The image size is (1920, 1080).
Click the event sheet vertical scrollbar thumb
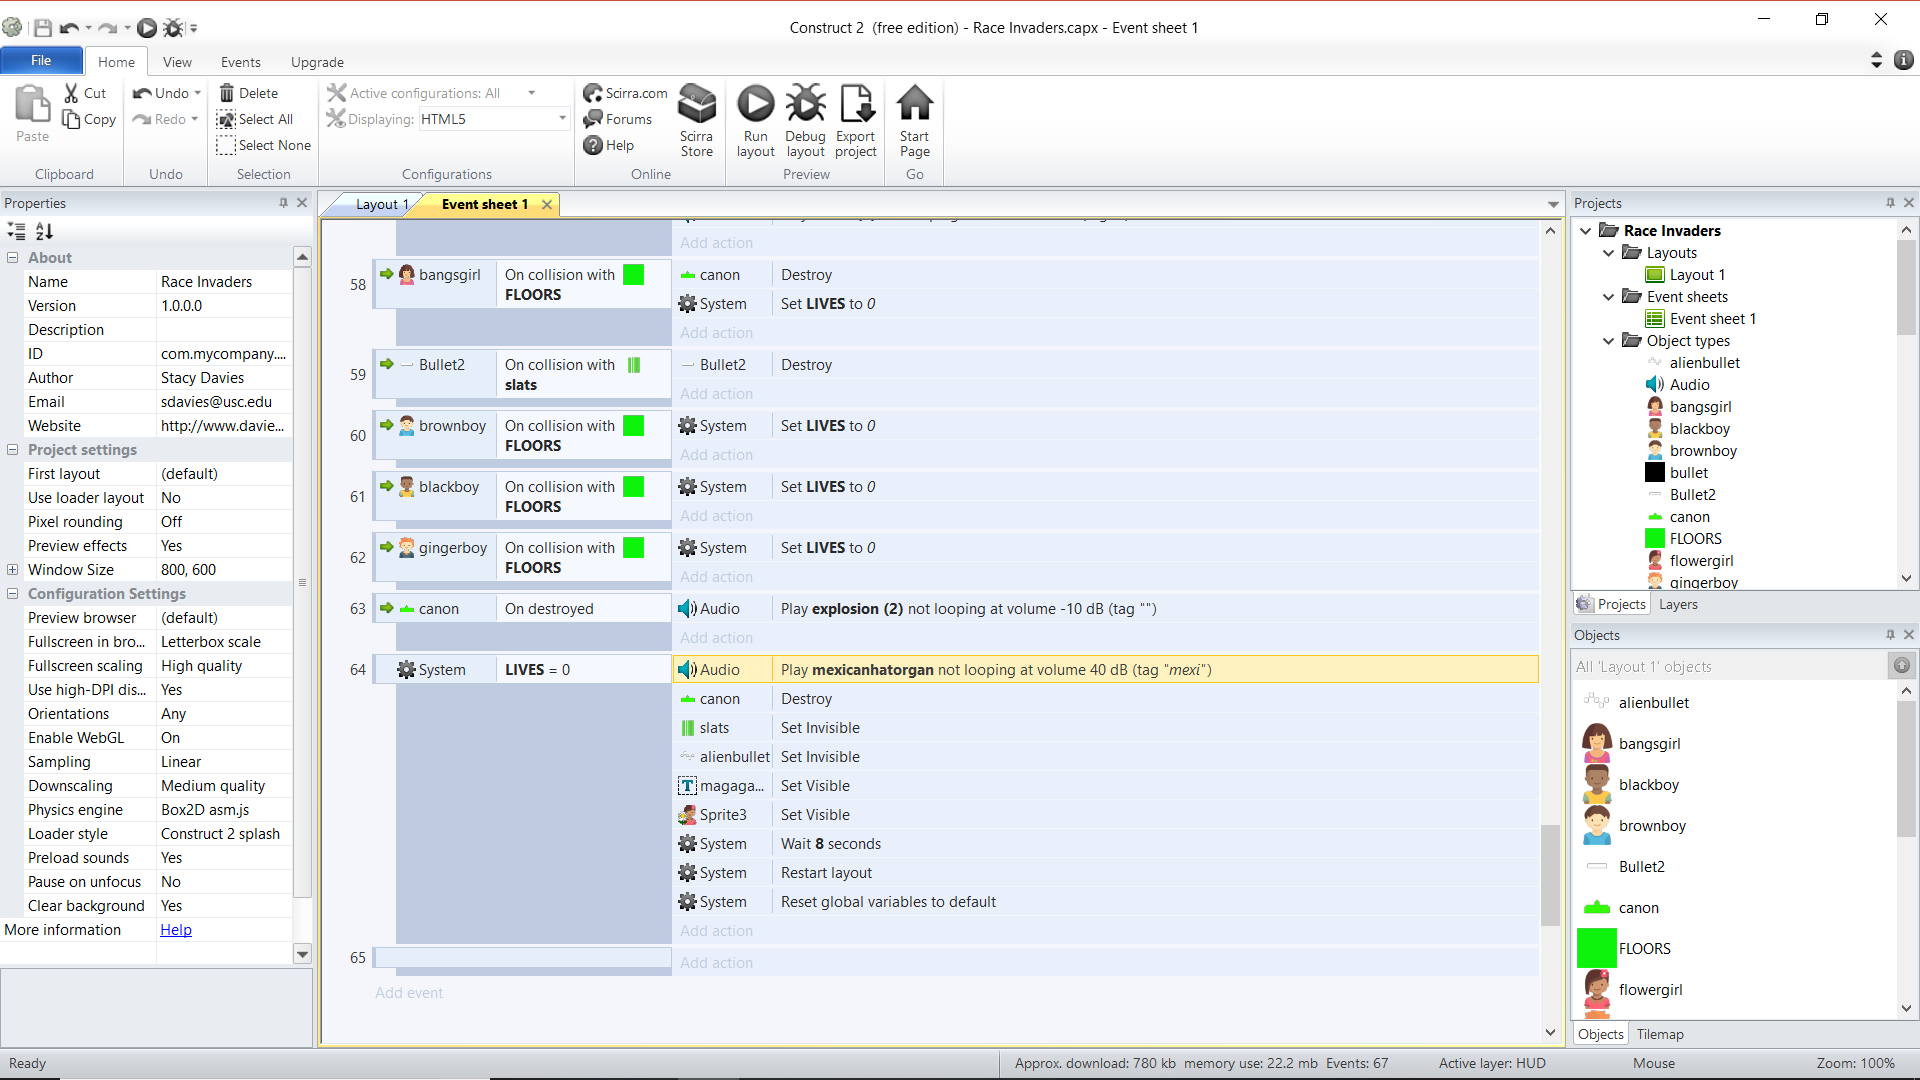point(1550,875)
